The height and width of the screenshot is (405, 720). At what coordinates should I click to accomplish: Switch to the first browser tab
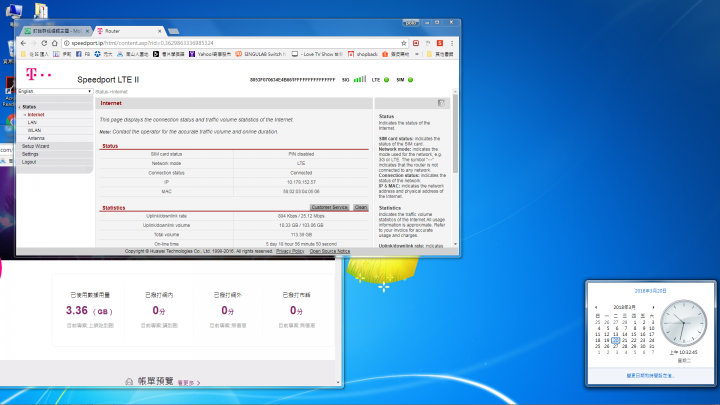54,31
